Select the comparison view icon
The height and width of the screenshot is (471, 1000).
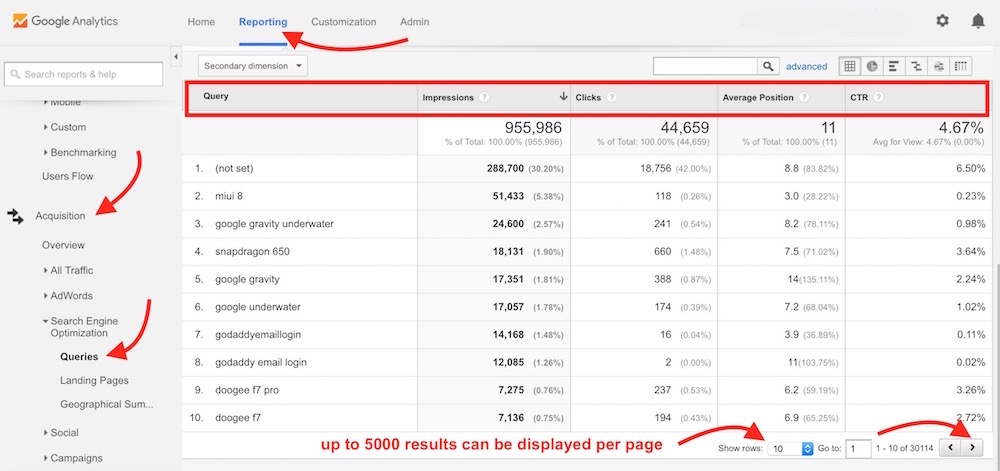[916, 66]
